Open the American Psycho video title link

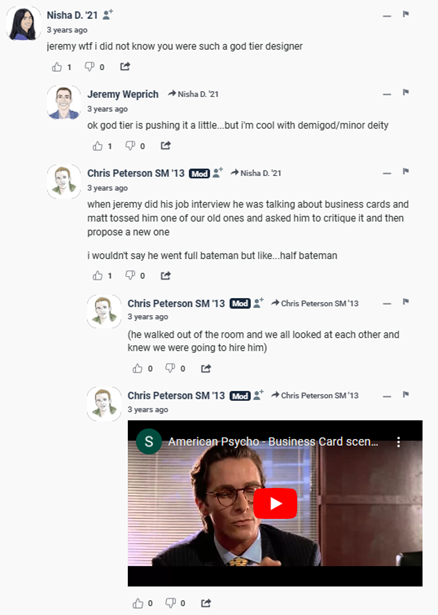coord(273,442)
